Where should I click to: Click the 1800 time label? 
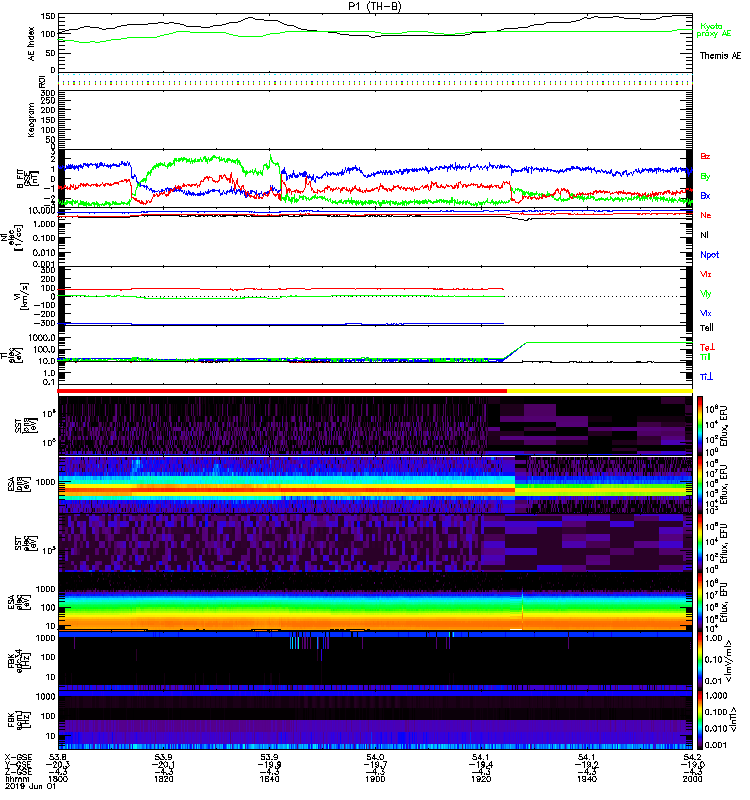click(x=58, y=779)
